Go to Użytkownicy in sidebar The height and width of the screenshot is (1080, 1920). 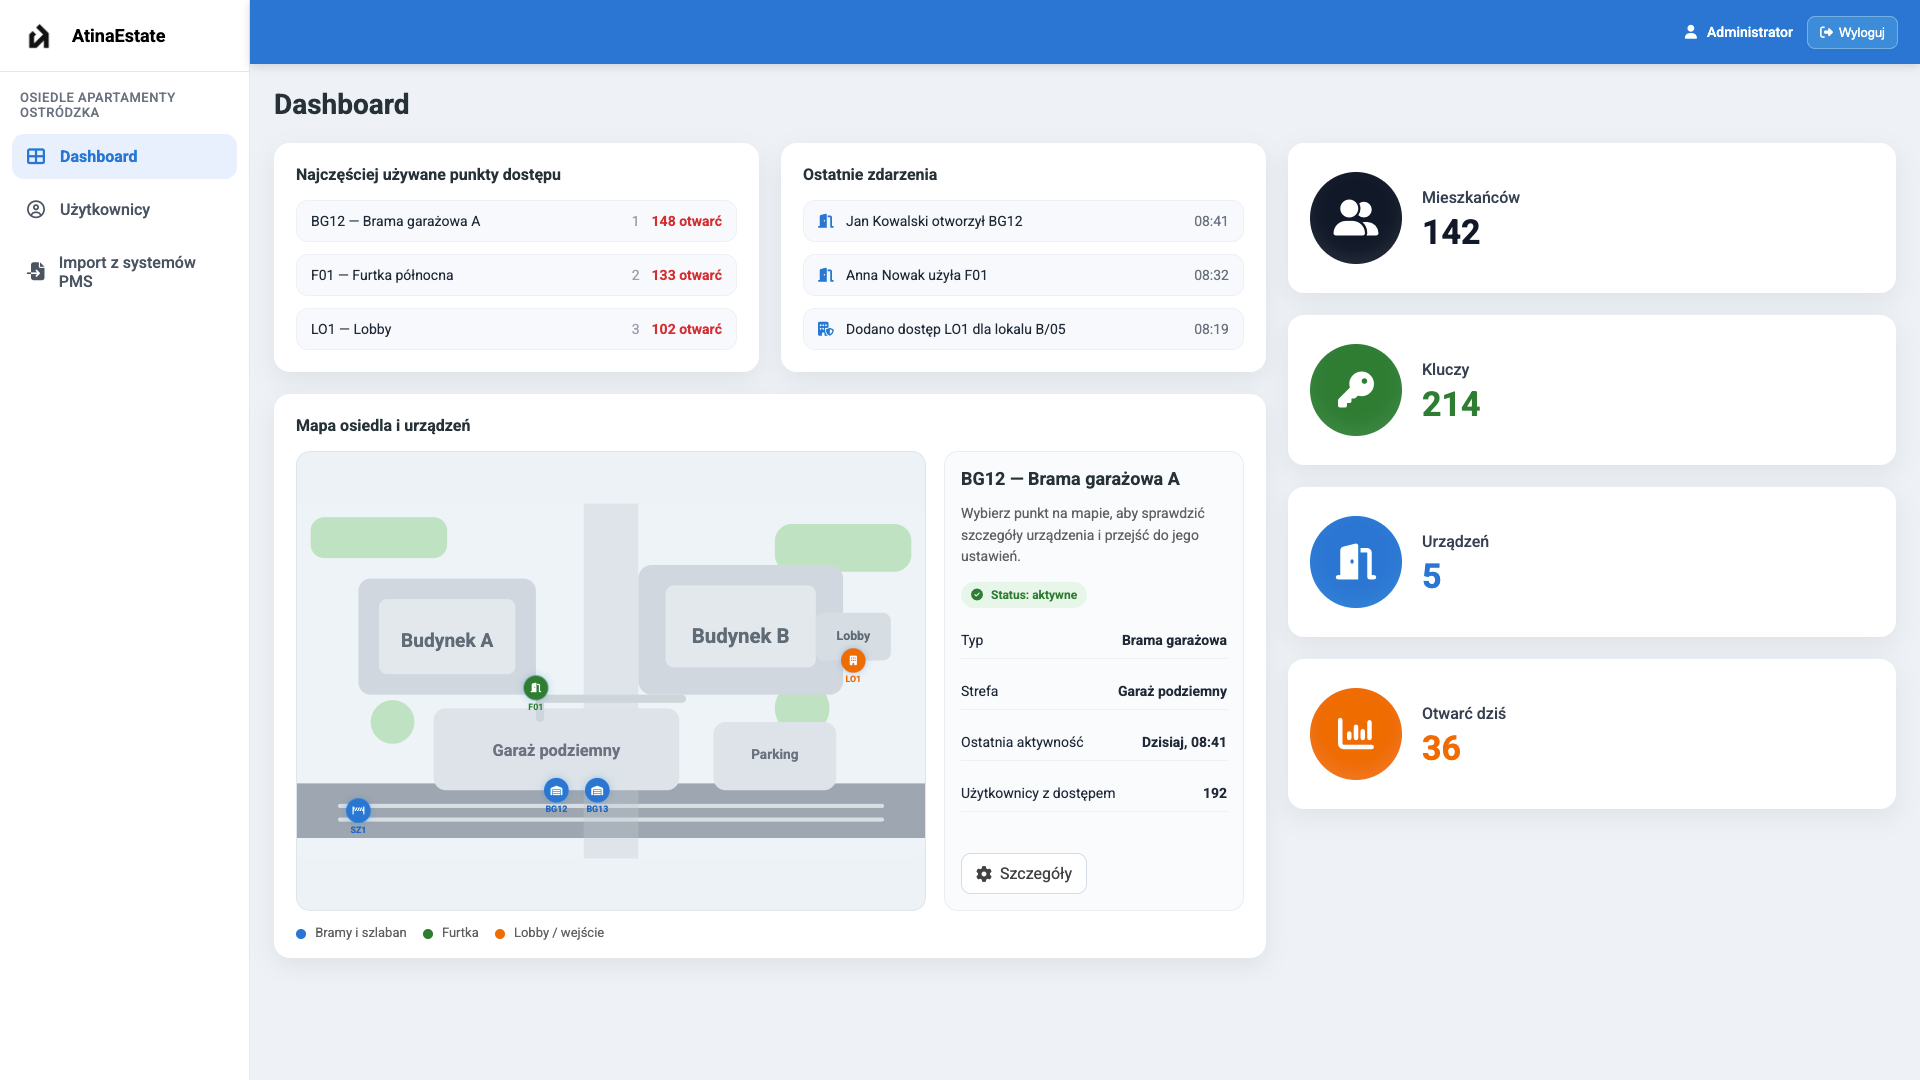(104, 210)
